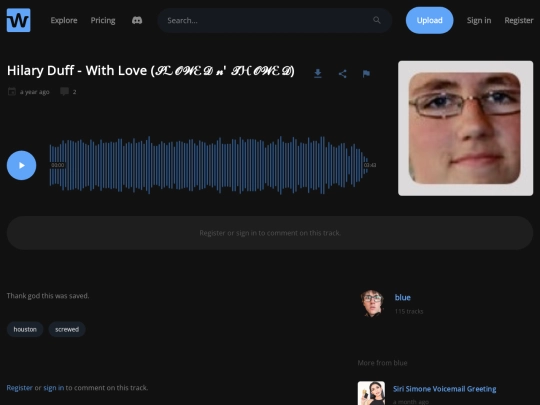Viewport: 540px width, 405px height.
Task: Click the calendar icon beside 'a year ago'
Action: point(12,92)
